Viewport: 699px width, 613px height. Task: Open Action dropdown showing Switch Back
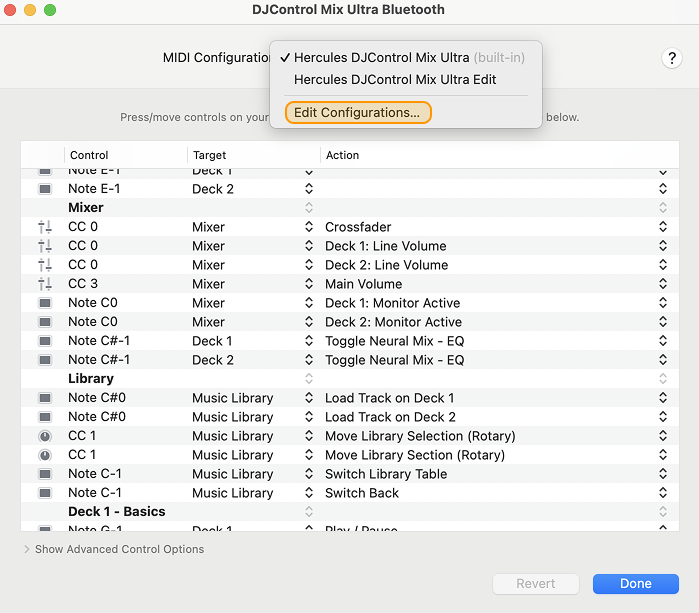pos(663,493)
